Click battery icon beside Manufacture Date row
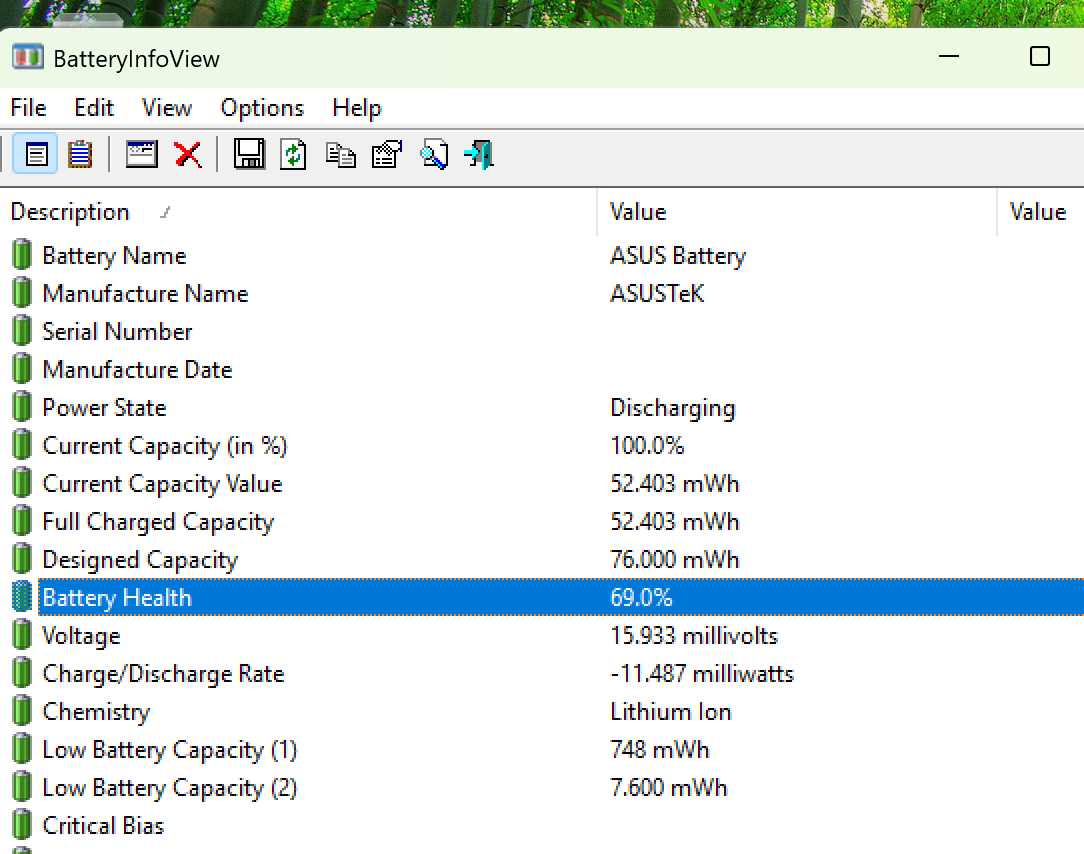The width and height of the screenshot is (1084, 854). 22,369
